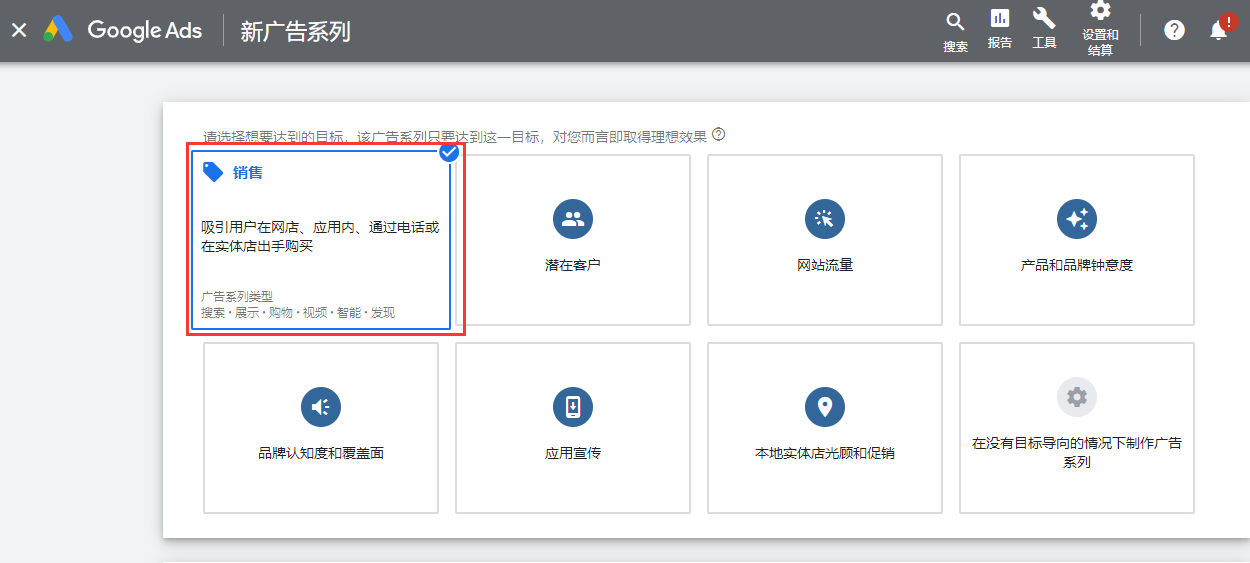Click the help icon beside goal instructions
The width and height of the screenshot is (1250, 563).
click(x=718, y=134)
